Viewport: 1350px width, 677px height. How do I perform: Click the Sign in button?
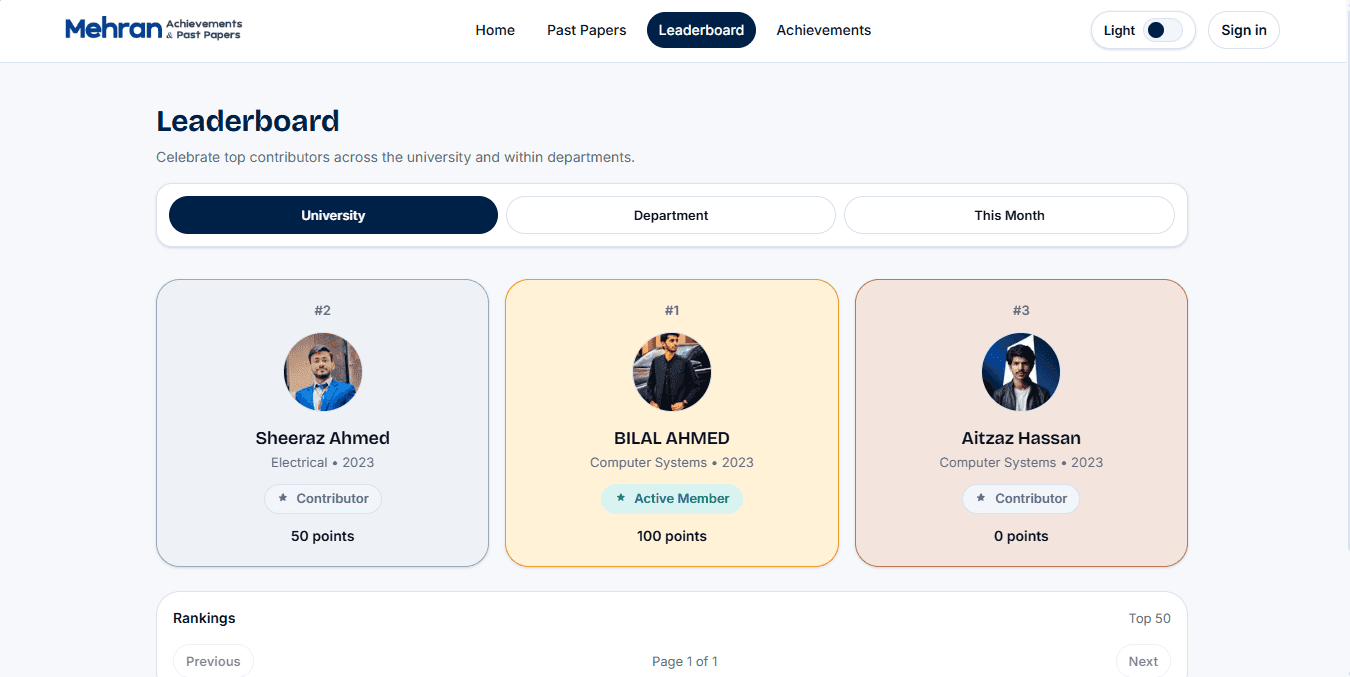click(x=1244, y=30)
